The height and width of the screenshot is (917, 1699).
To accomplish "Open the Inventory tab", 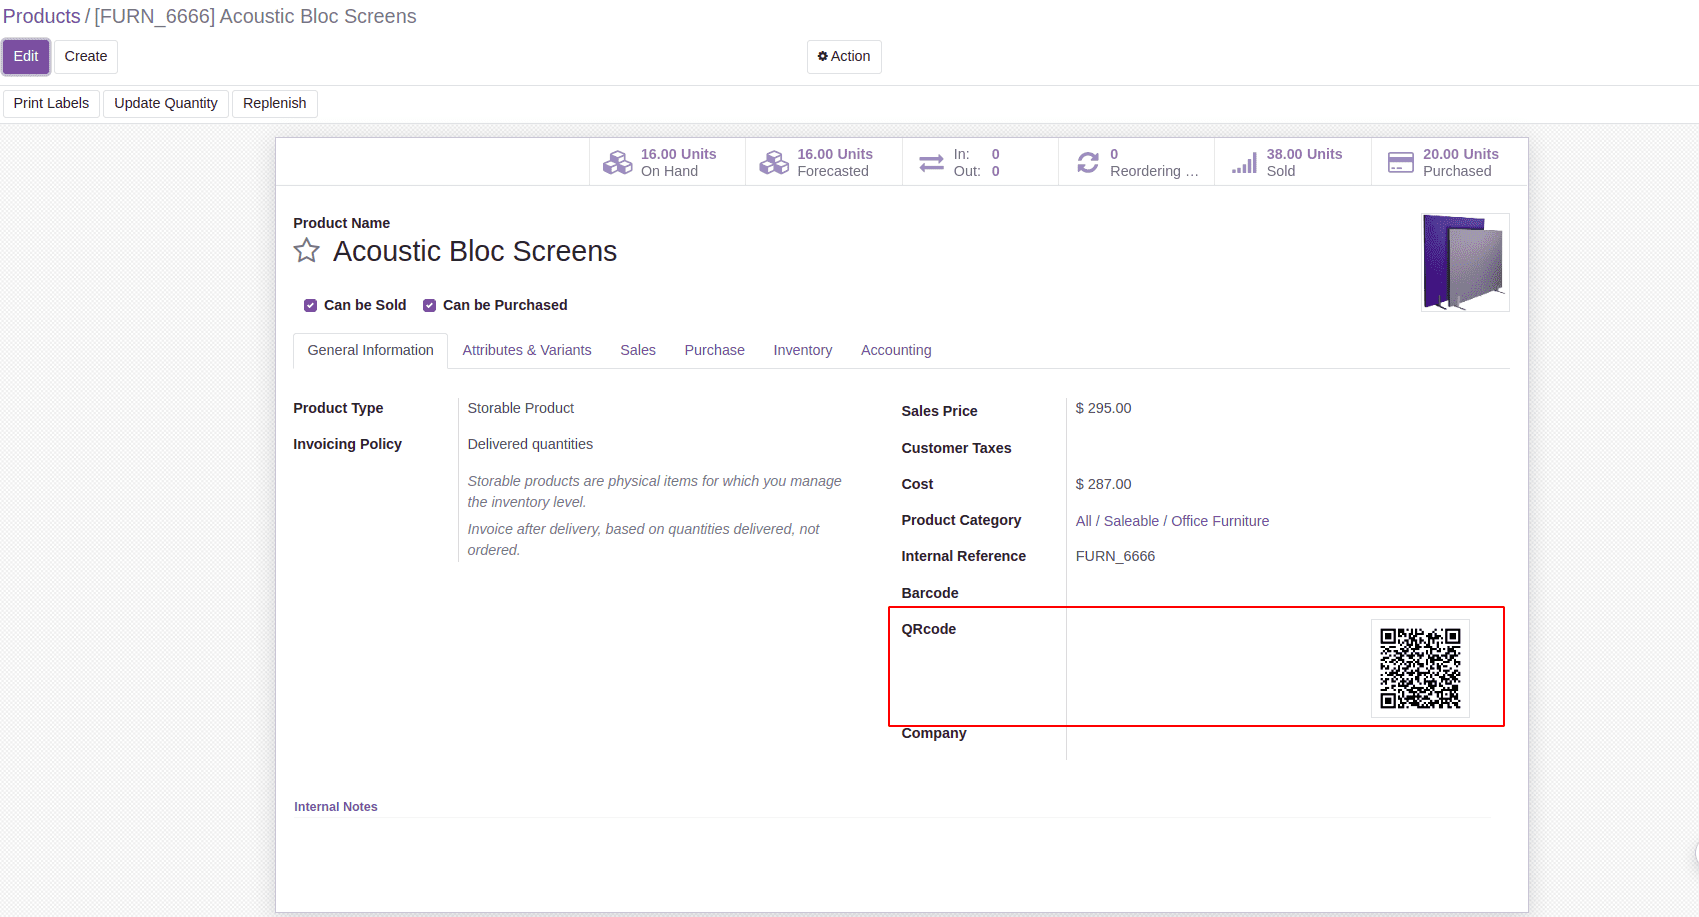I will 802,350.
